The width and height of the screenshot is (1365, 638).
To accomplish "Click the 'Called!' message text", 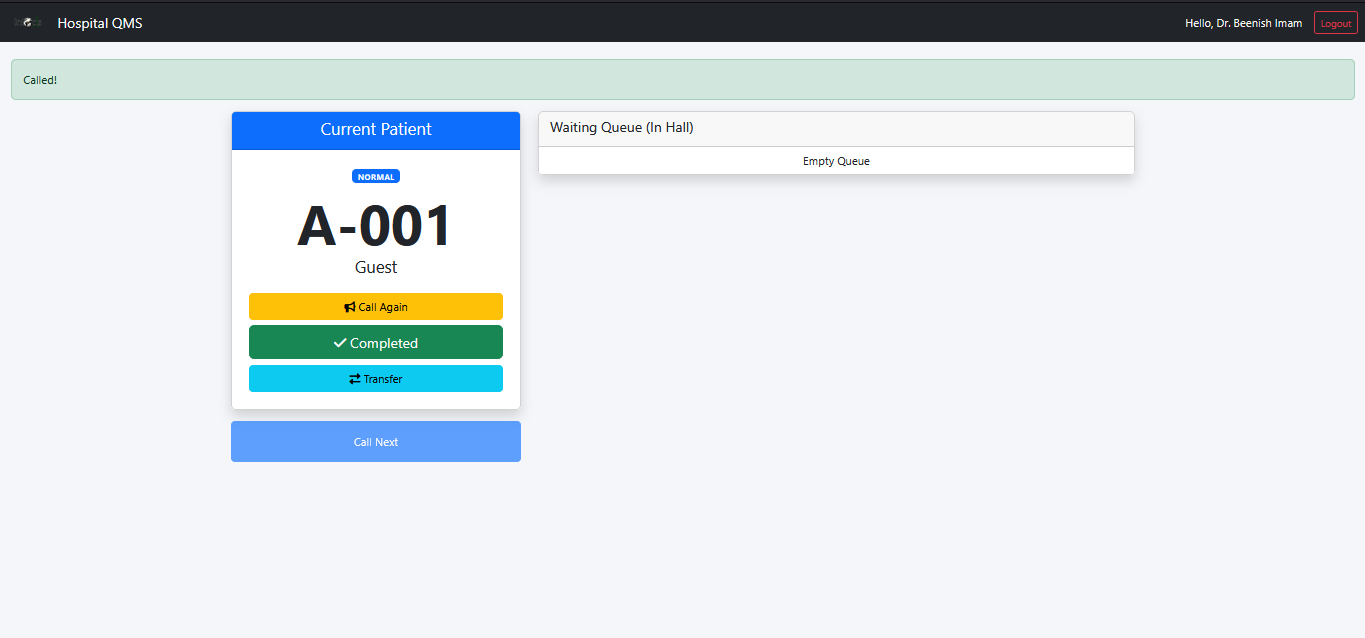I will click(x=40, y=80).
